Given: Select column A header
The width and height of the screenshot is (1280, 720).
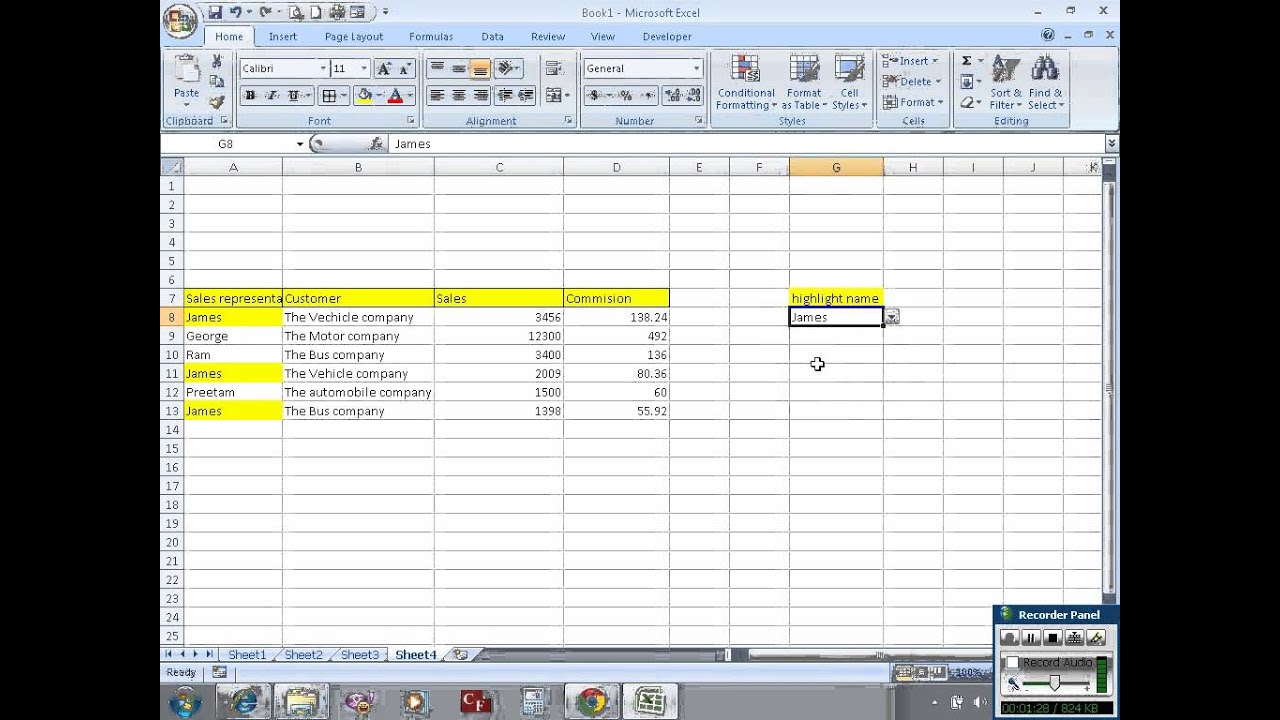Looking at the screenshot, I should point(233,167).
